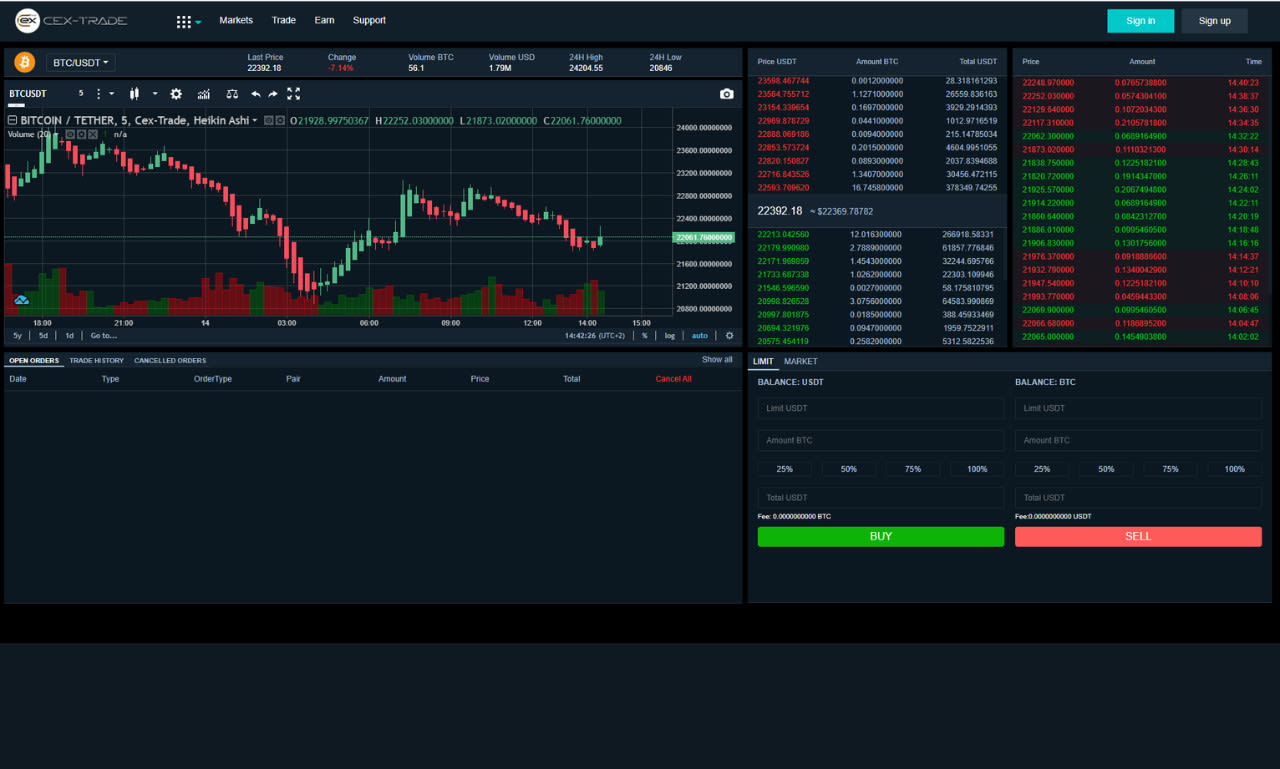Click the compare symbols scales icon
This screenshot has height=769, width=1280.
[x=232, y=94]
